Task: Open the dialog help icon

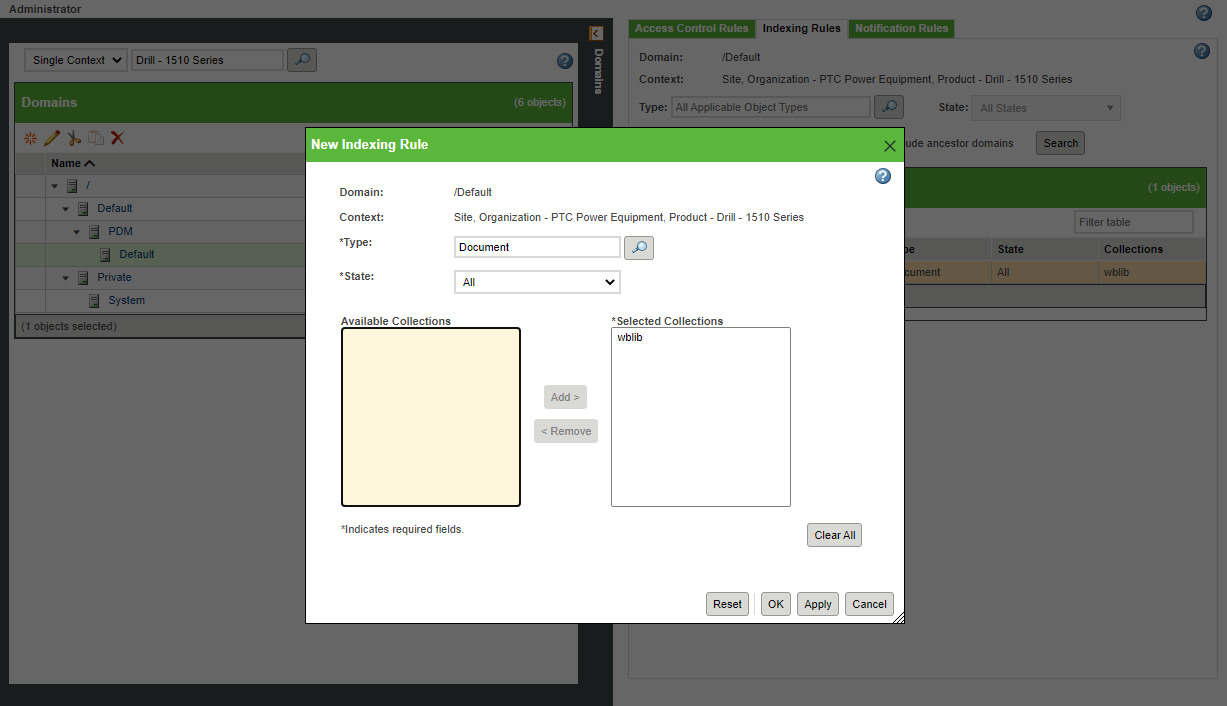Action: (x=883, y=176)
